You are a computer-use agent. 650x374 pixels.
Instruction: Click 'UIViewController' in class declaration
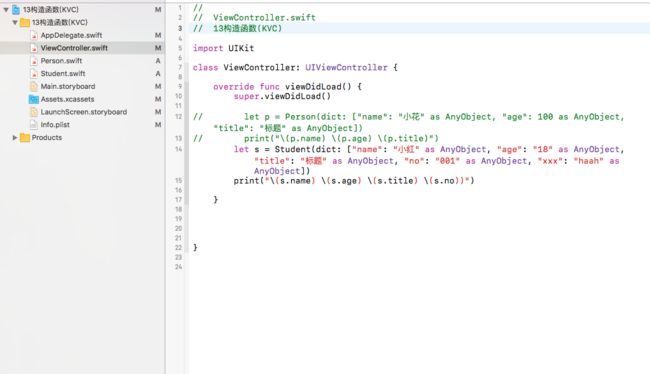click(x=346, y=68)
